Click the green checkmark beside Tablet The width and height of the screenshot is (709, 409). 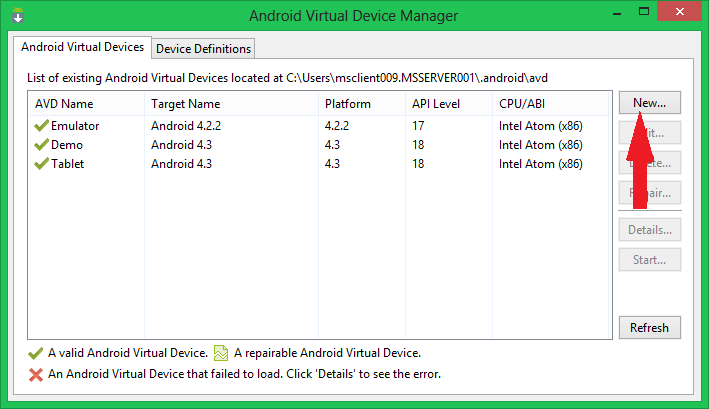pyautogui.click(x=41, y=165)
